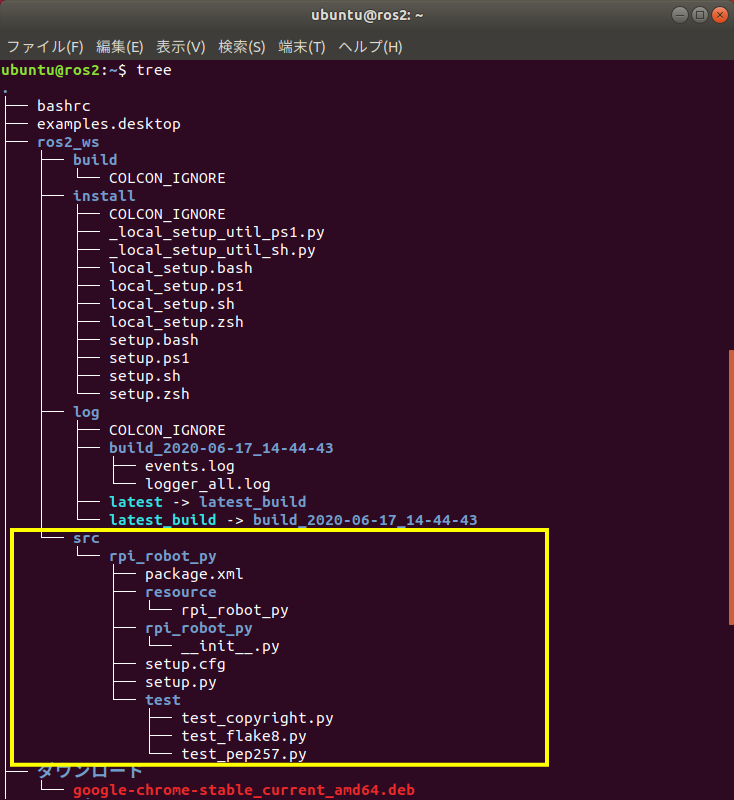Click rpi_robot_py directory above __init__.py

coord(198,629)
